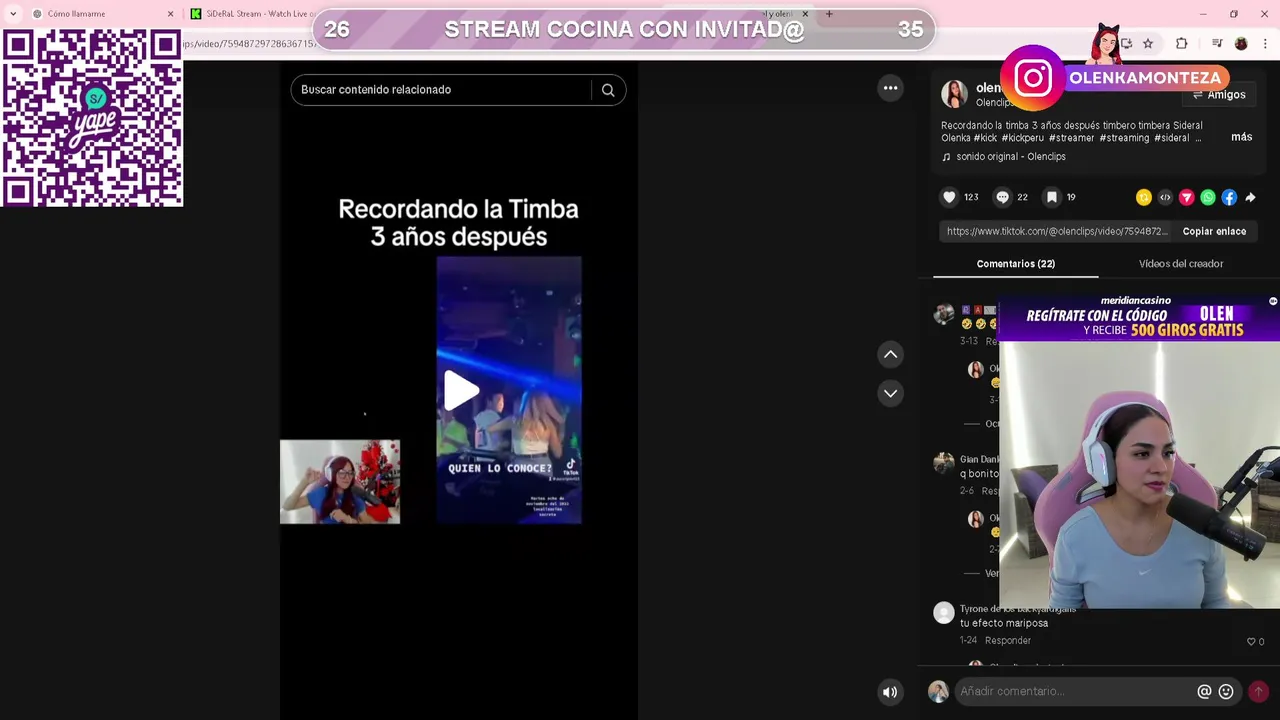Open a new browser tab
Image resolution: width=1280 pixels, height=720 pixels.
(x=829, y=14)
